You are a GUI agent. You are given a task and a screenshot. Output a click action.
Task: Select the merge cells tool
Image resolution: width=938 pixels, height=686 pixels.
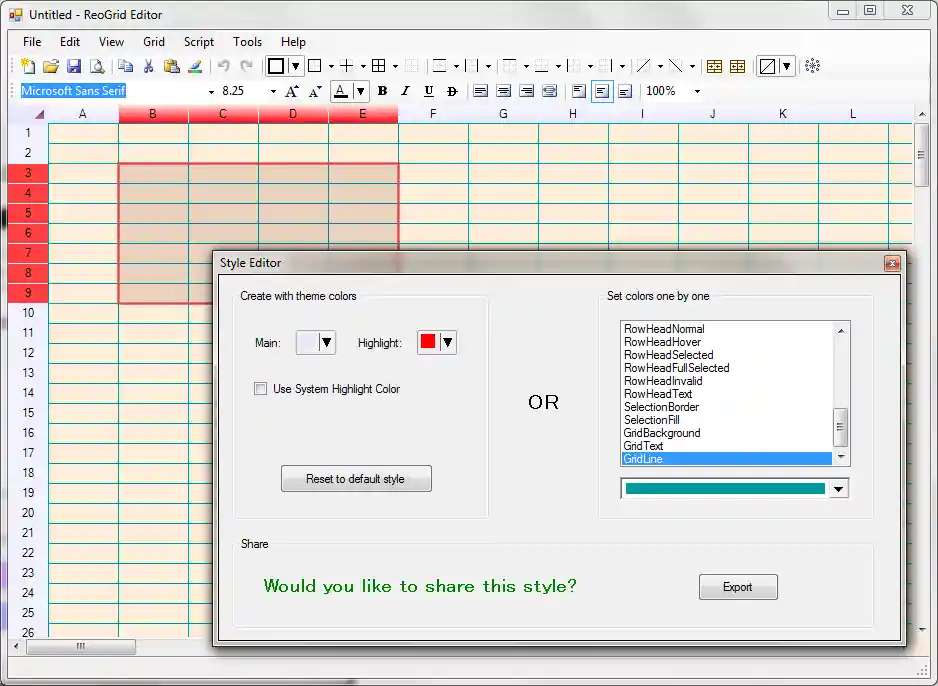714,65
